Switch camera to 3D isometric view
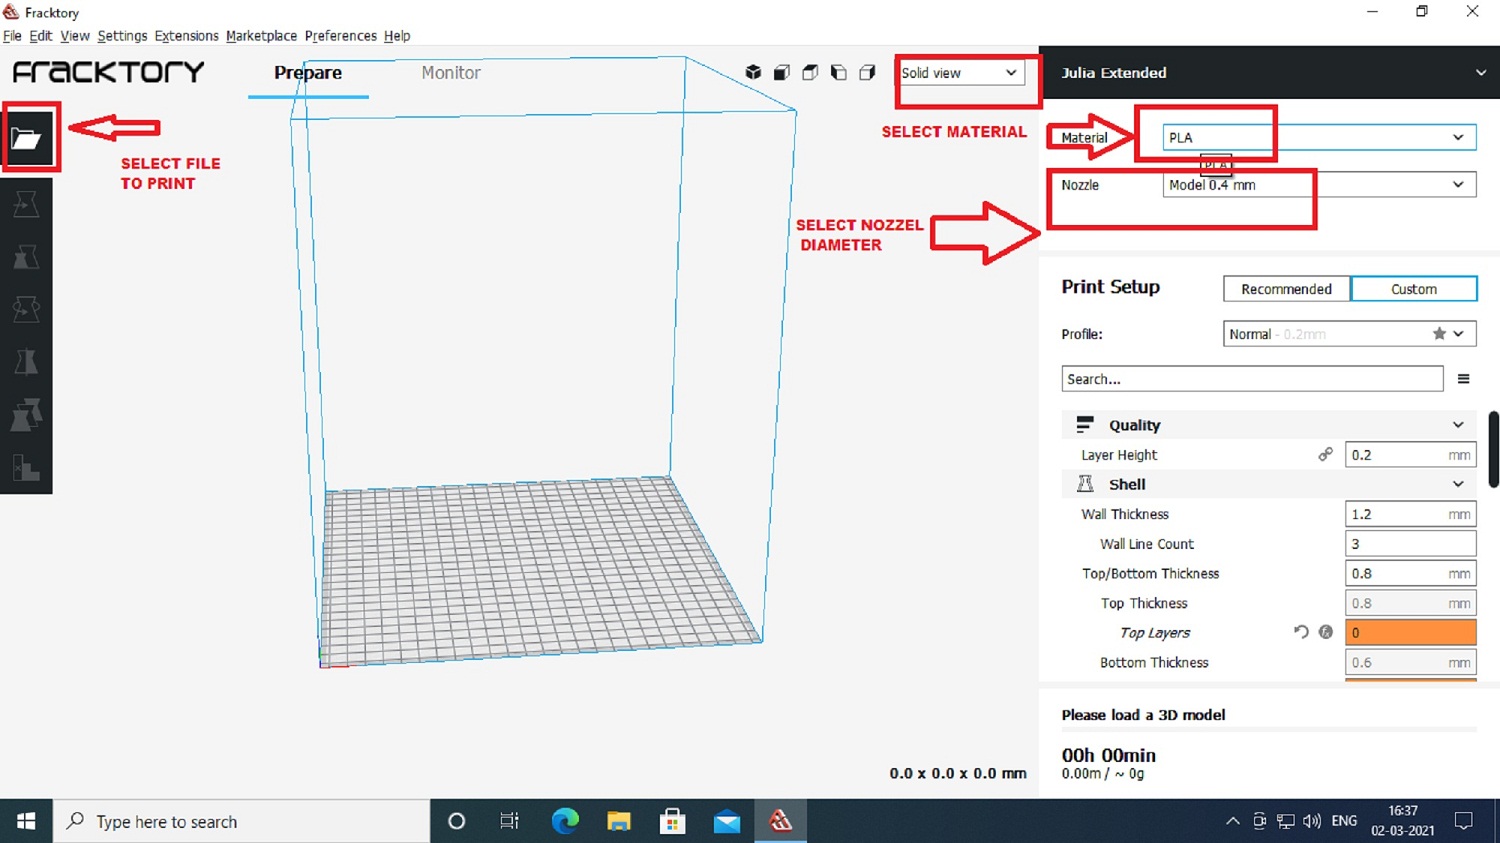The height and width of the screenshot is (843, 1500). [x=753, y=72]
